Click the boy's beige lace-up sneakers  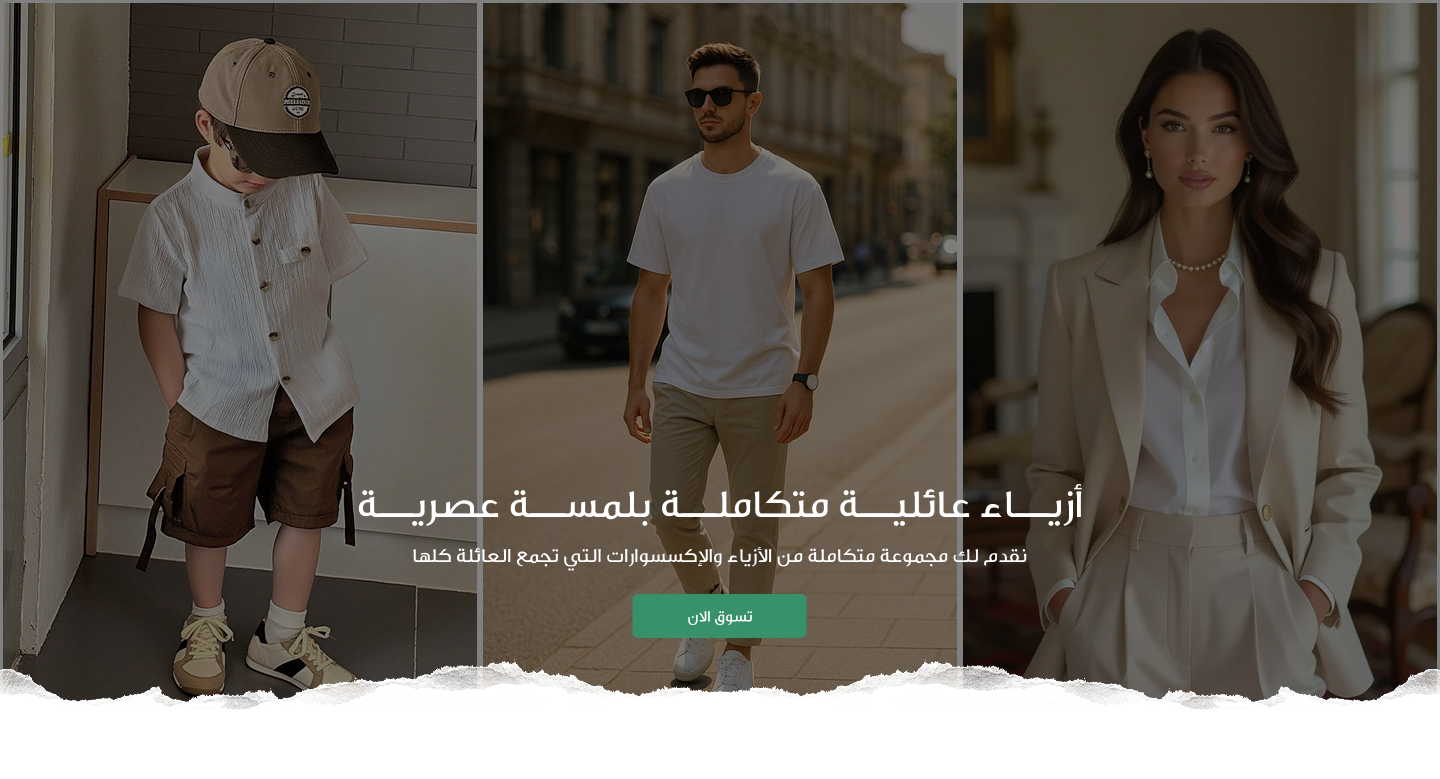point(262,654)
